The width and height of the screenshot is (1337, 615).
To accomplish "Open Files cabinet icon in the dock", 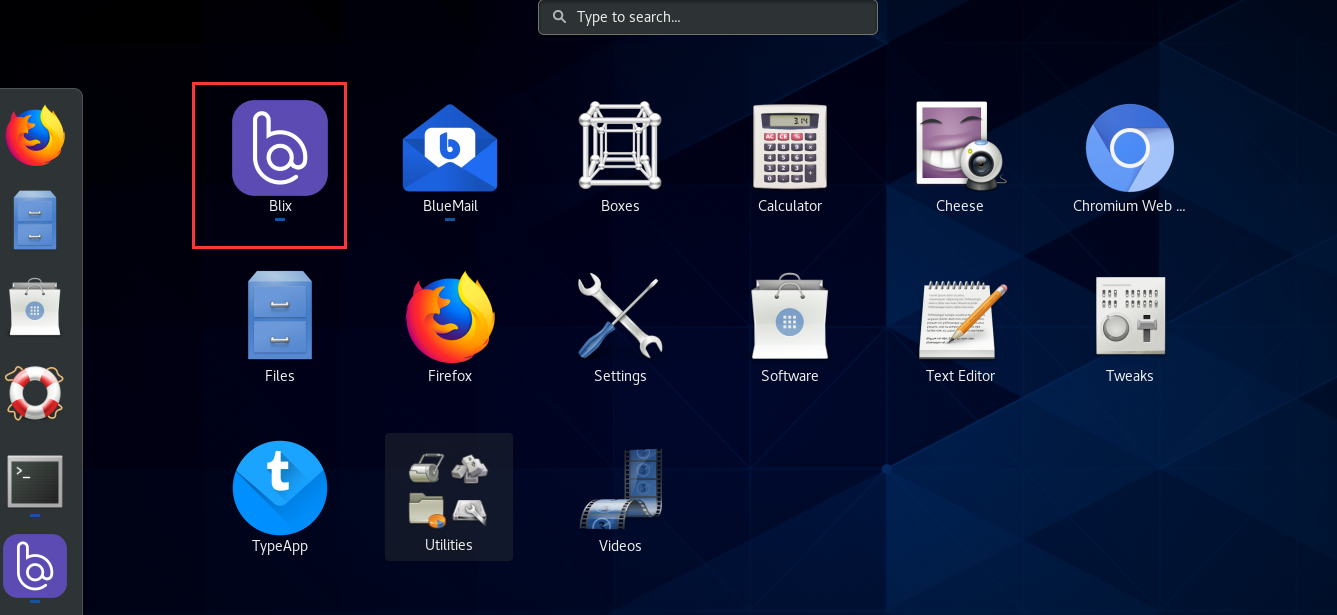I will (35, 220).
